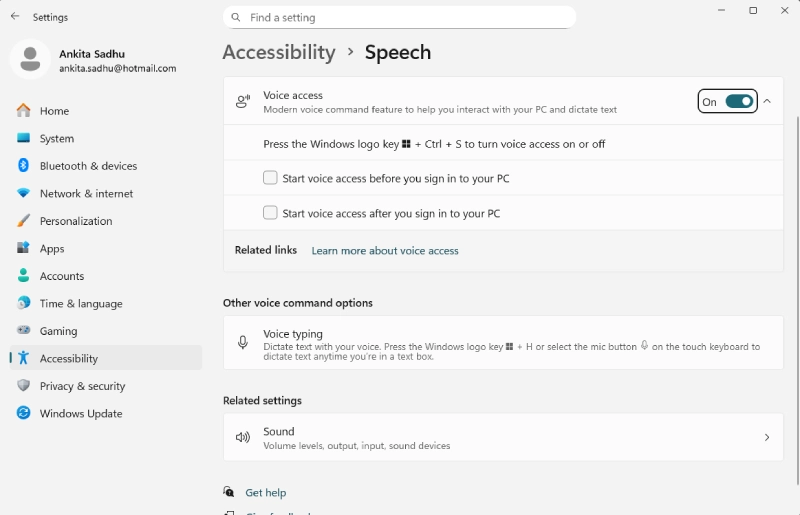Click the Voice access speaking-head icon
This screenshot has height=515, width=800.
click(x=243, y=101)
